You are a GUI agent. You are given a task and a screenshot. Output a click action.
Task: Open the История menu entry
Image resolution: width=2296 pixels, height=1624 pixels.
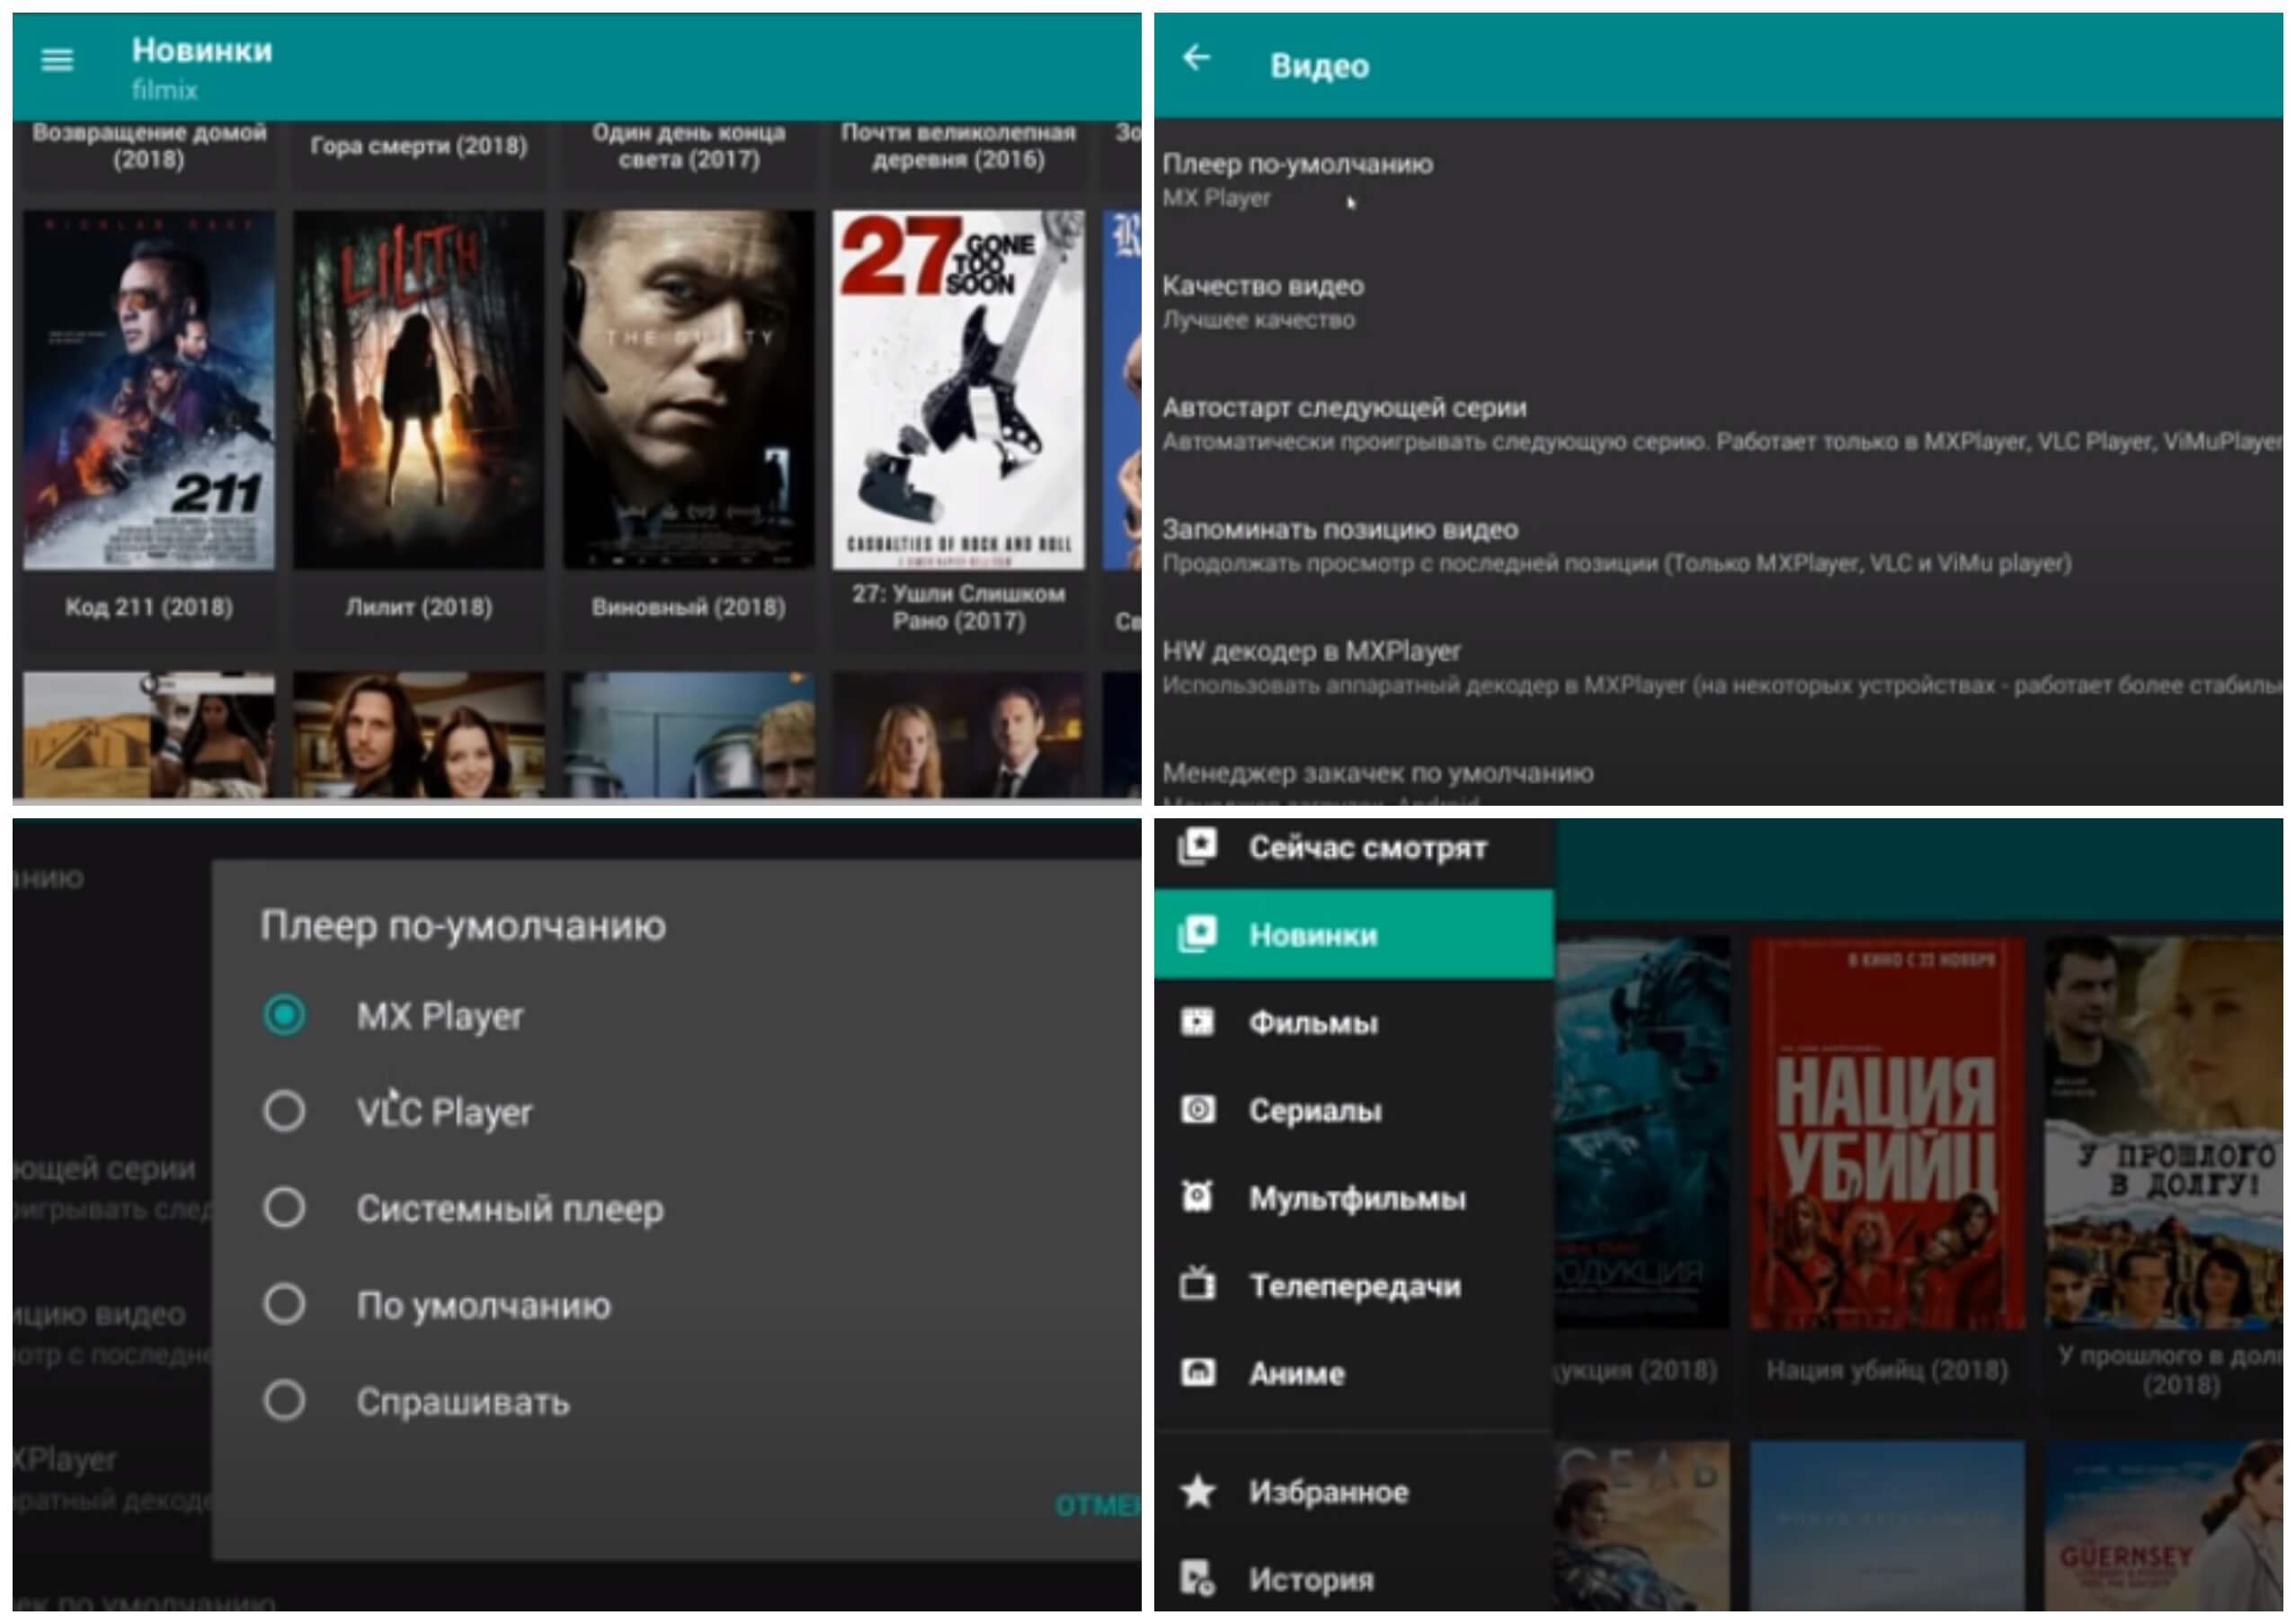pos(1354,1579)
